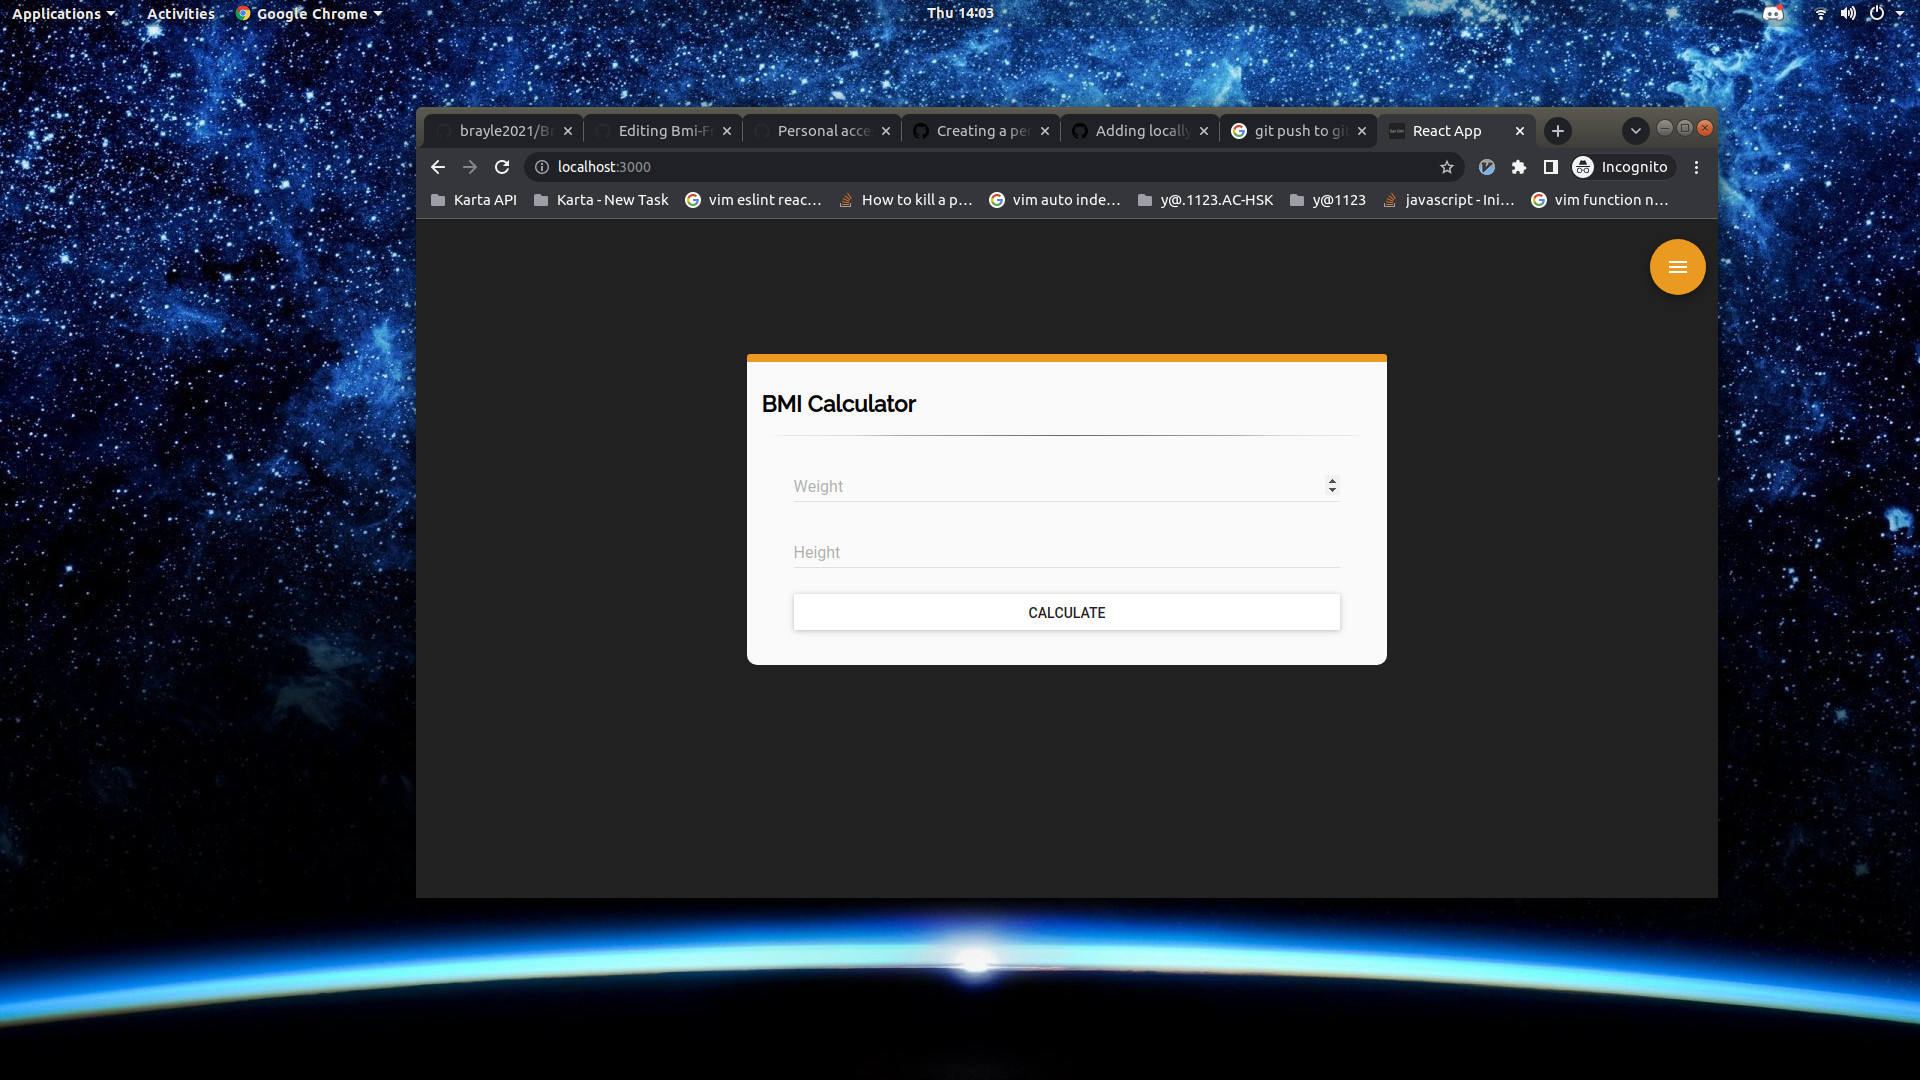1920x1080 pixels.
Task: Open Chrome three-dot menu
Action: (x=1696, y=167)
